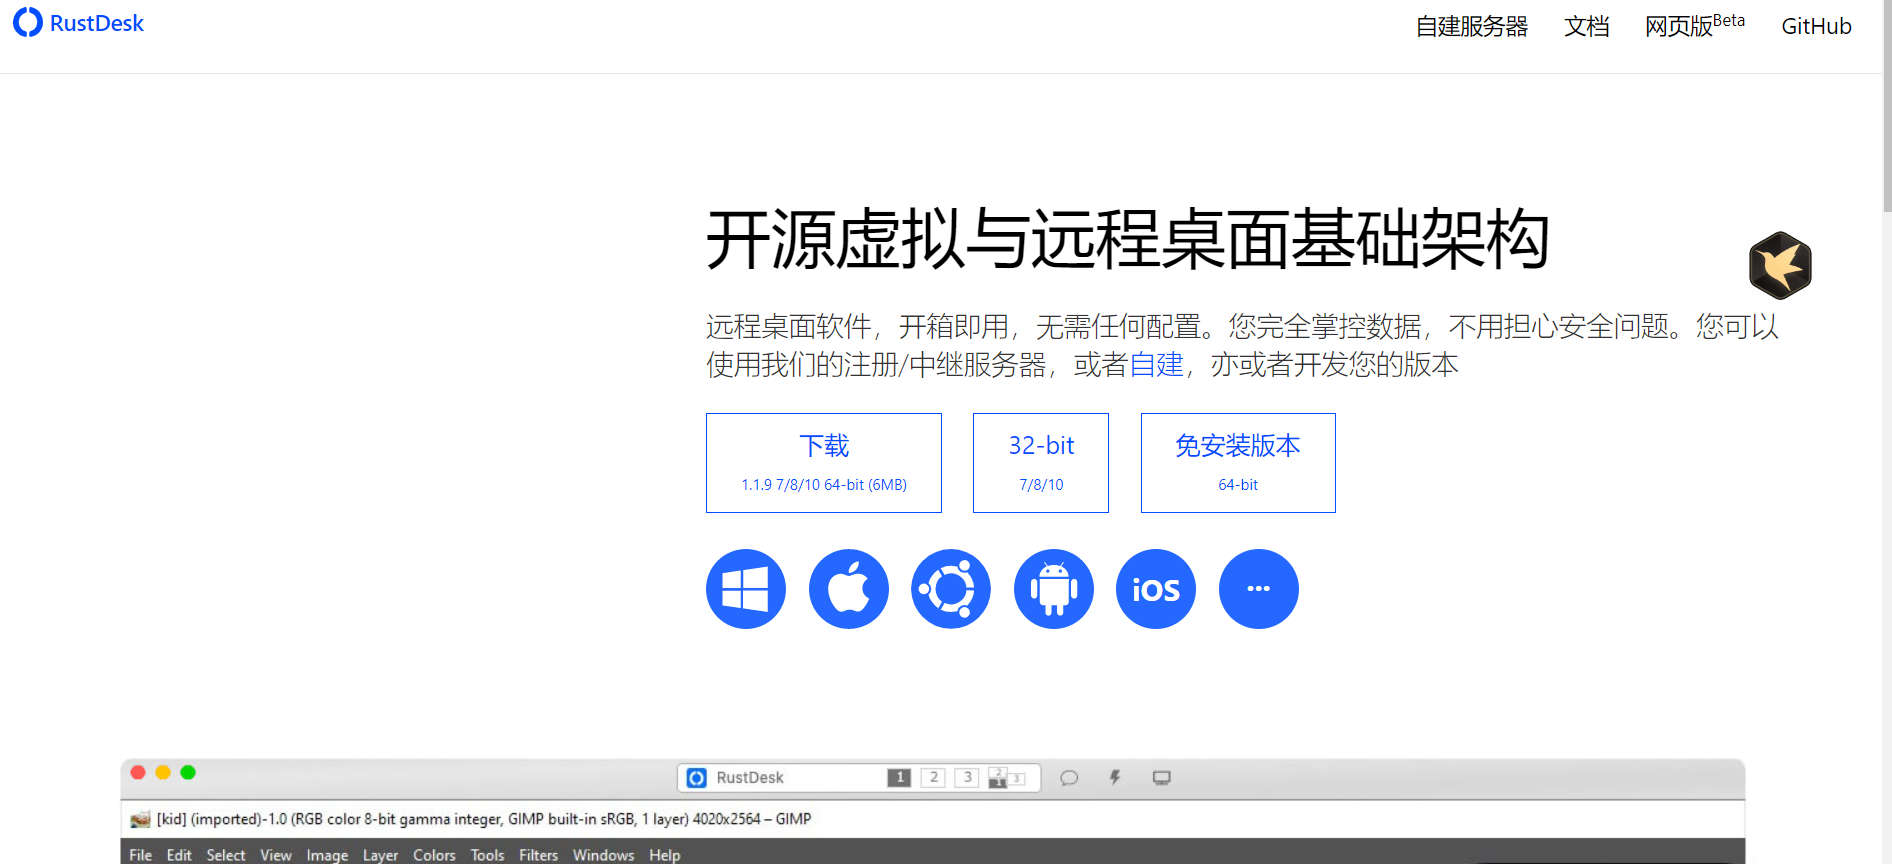This screenshot has width=1892, height=864.
Task: Open 网页版 Beta in the navigation
Action: point(1694,26)
